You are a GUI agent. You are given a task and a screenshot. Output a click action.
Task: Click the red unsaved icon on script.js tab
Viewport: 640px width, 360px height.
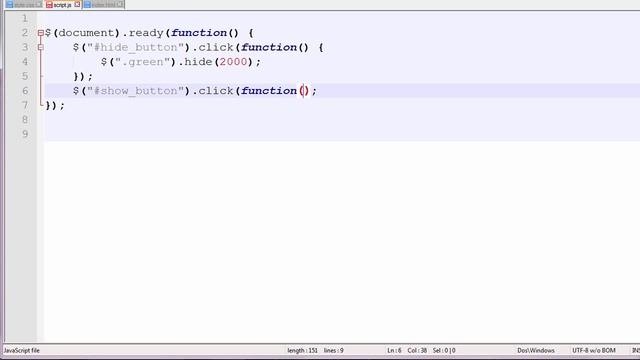49,5
